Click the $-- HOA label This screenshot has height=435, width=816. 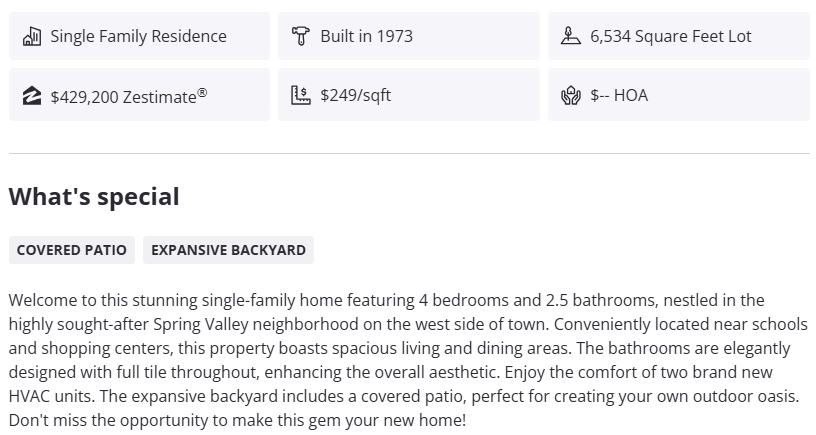[x=618, y=96]
